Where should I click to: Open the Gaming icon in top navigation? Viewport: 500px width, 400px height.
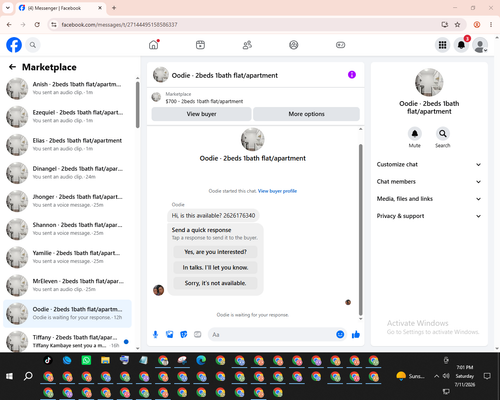pyautogui.click(x=340, y=45)
